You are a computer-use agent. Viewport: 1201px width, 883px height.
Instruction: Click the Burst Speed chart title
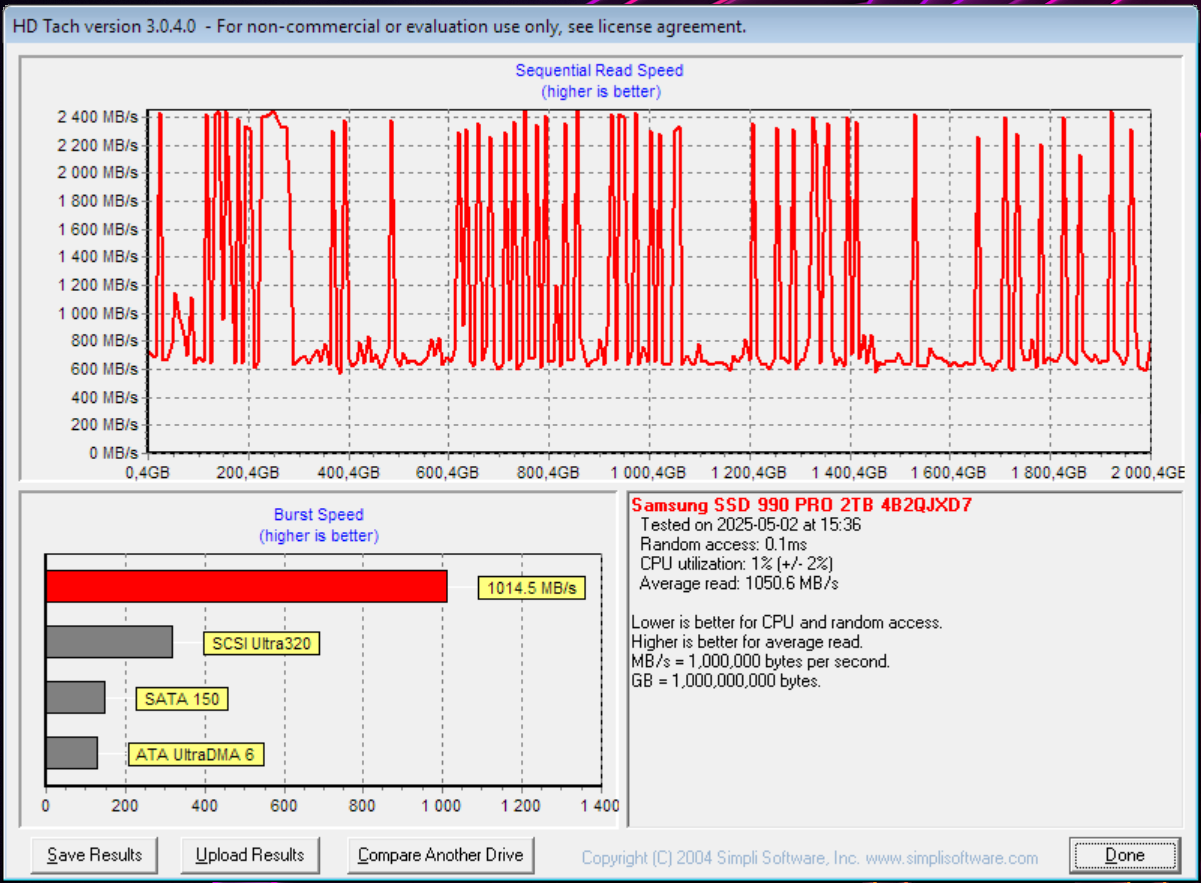(x=318, y=515)
